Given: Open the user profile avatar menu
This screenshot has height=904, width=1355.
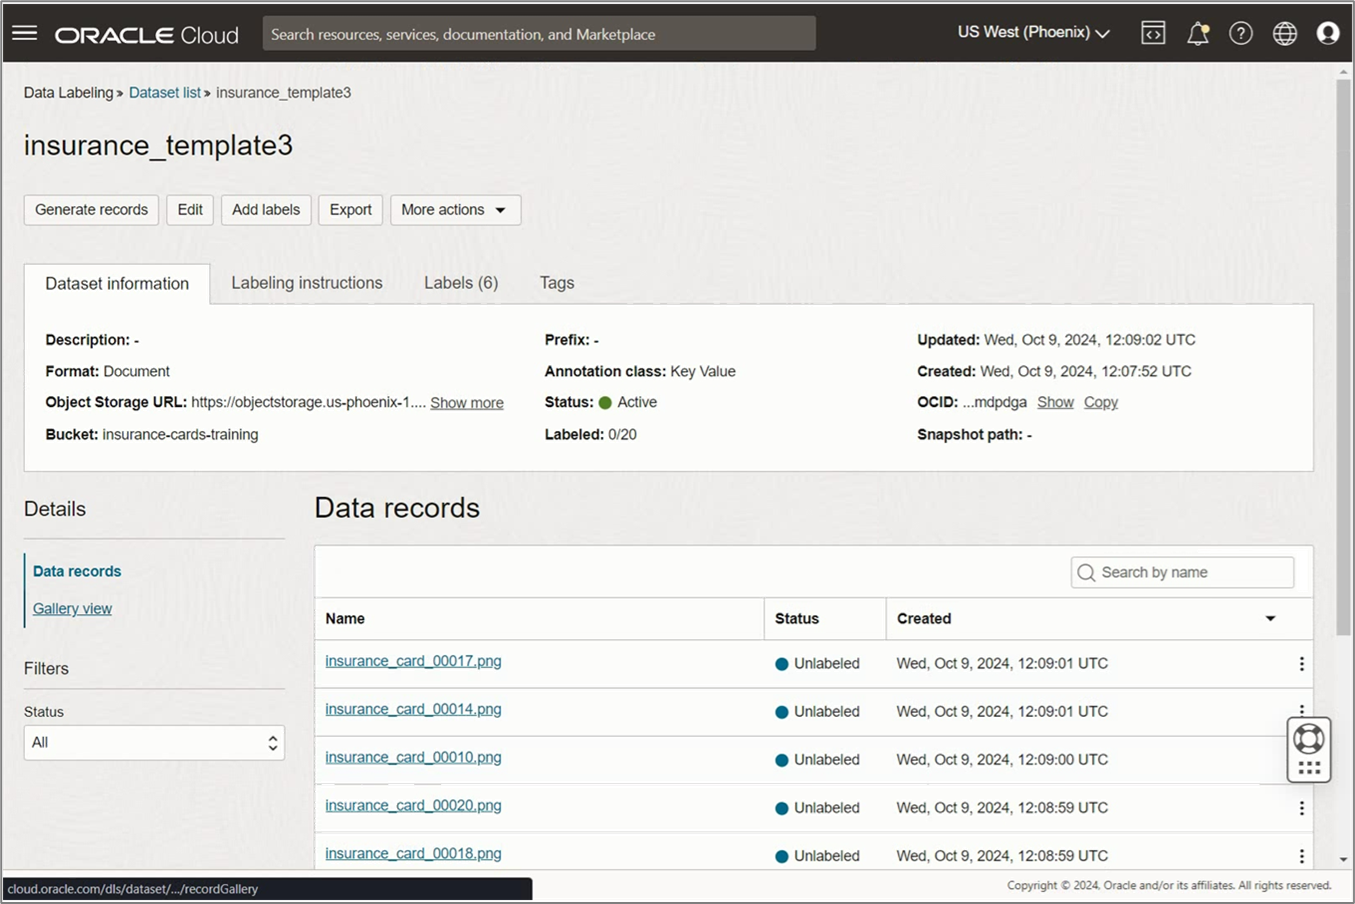Looking at the screenshot, I should click(1328, 34).
